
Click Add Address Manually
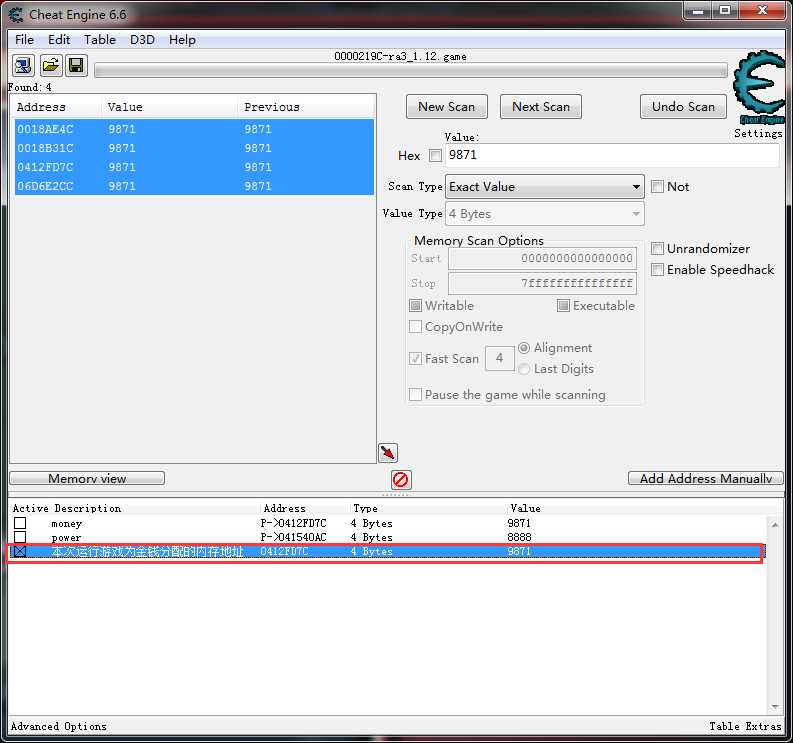pos(706,478)
